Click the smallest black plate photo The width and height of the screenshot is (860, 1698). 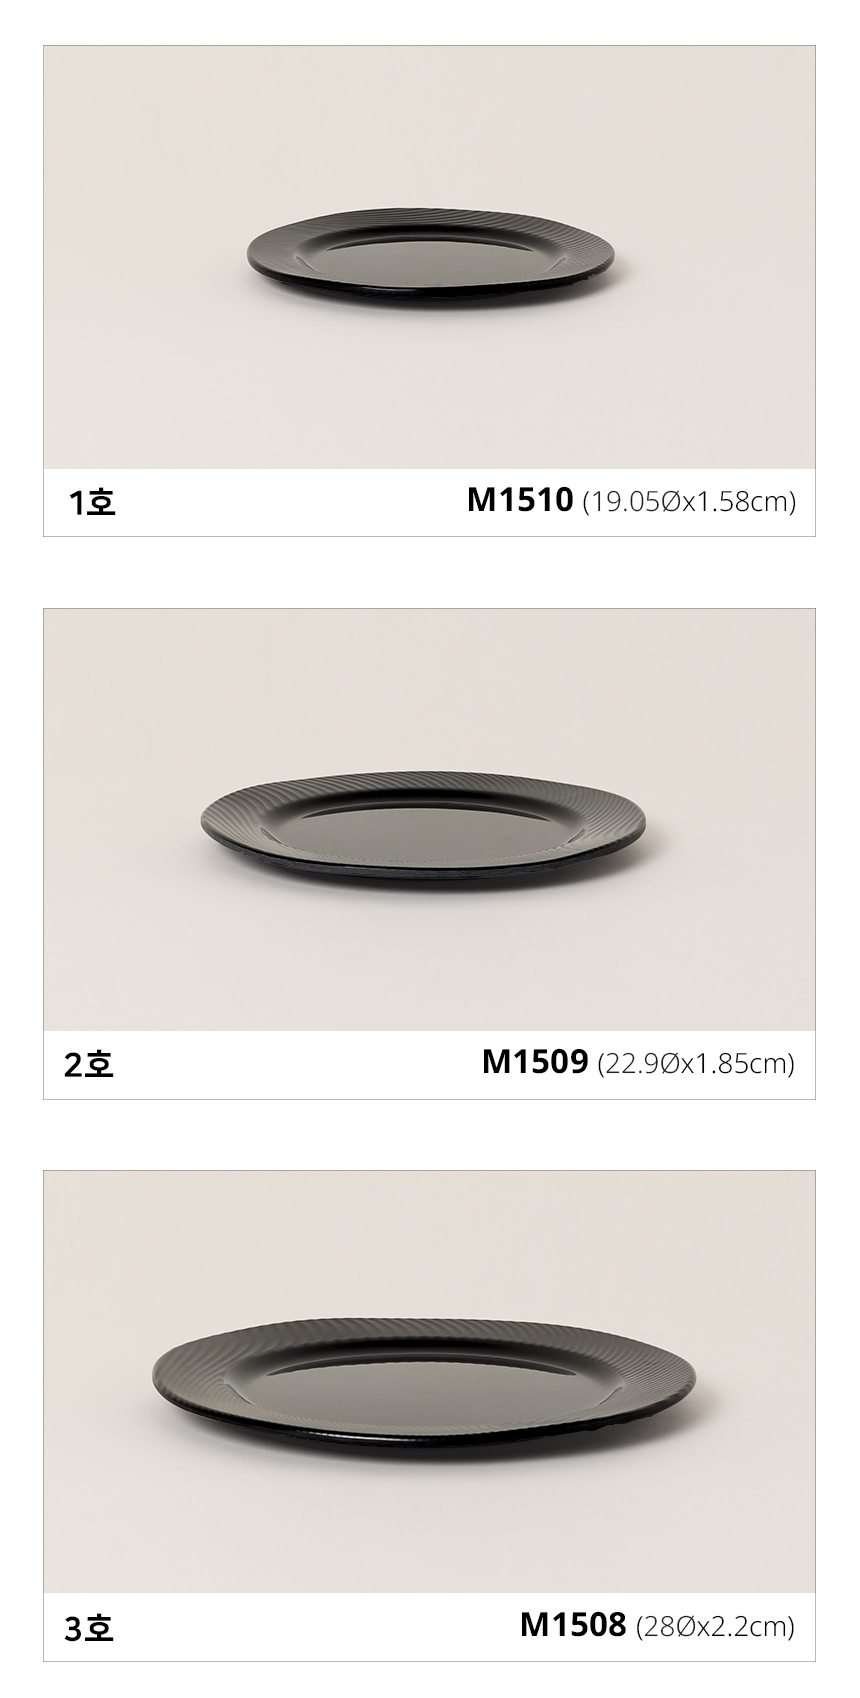[432, 258]
